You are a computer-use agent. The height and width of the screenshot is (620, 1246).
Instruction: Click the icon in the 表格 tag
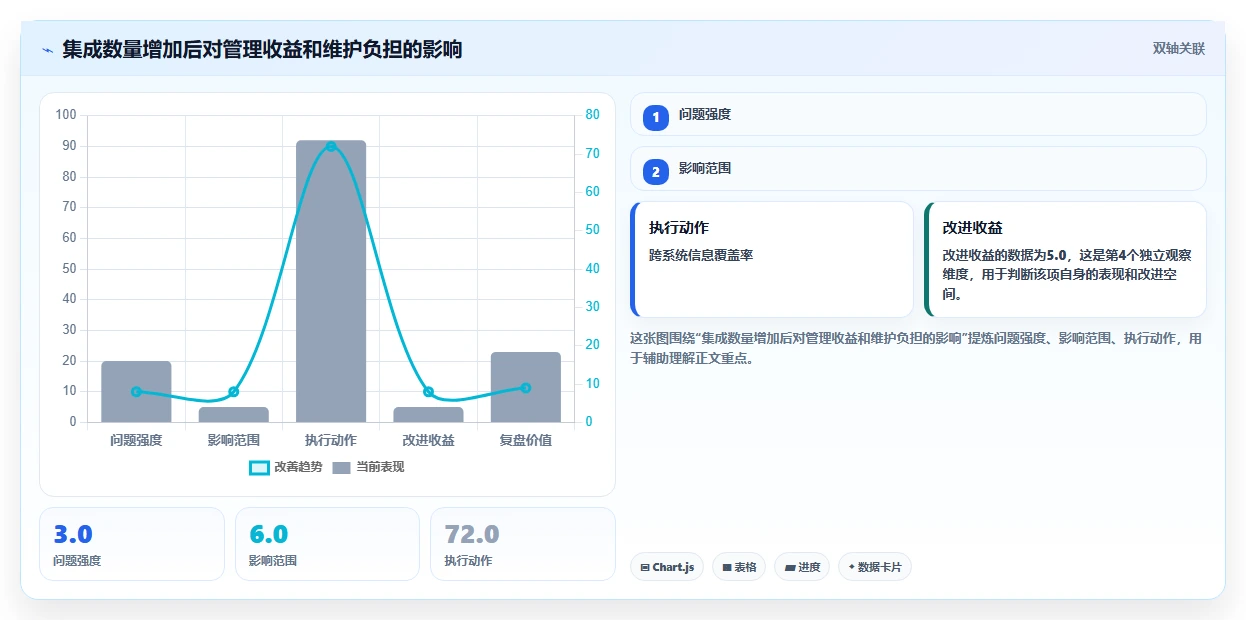(727, 567)
